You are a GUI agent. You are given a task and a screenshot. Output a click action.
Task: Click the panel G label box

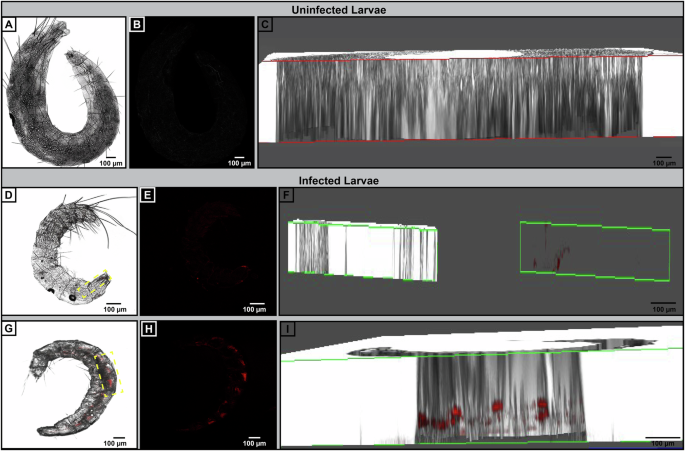(10, 328)
